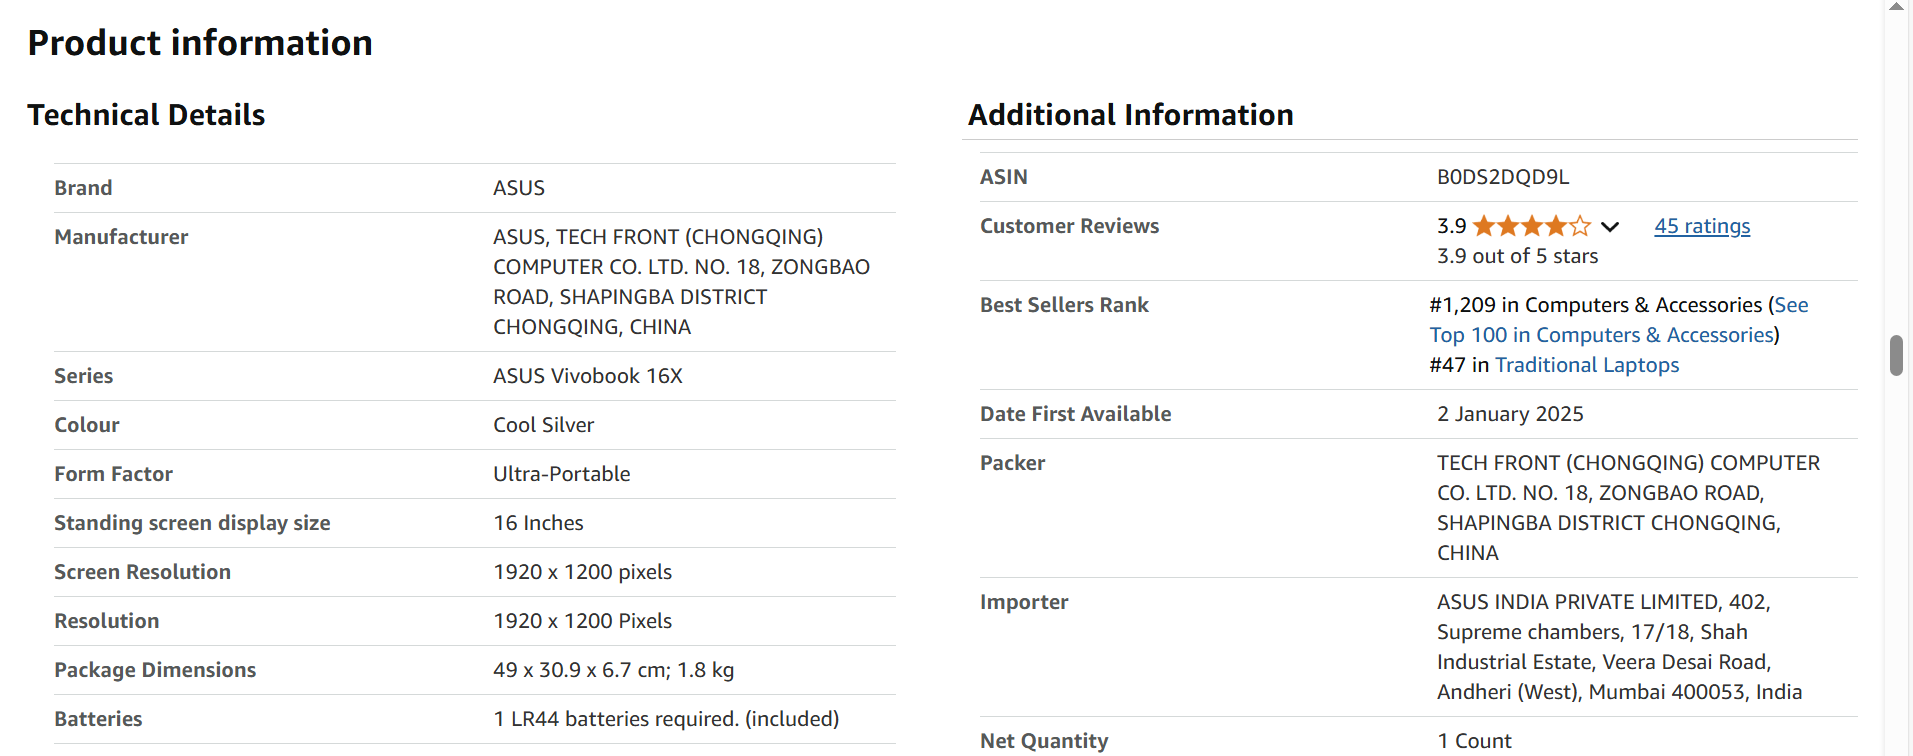Click the Technical Details heading
This screenshot has height=756, width=1913.
coord(146,115)
